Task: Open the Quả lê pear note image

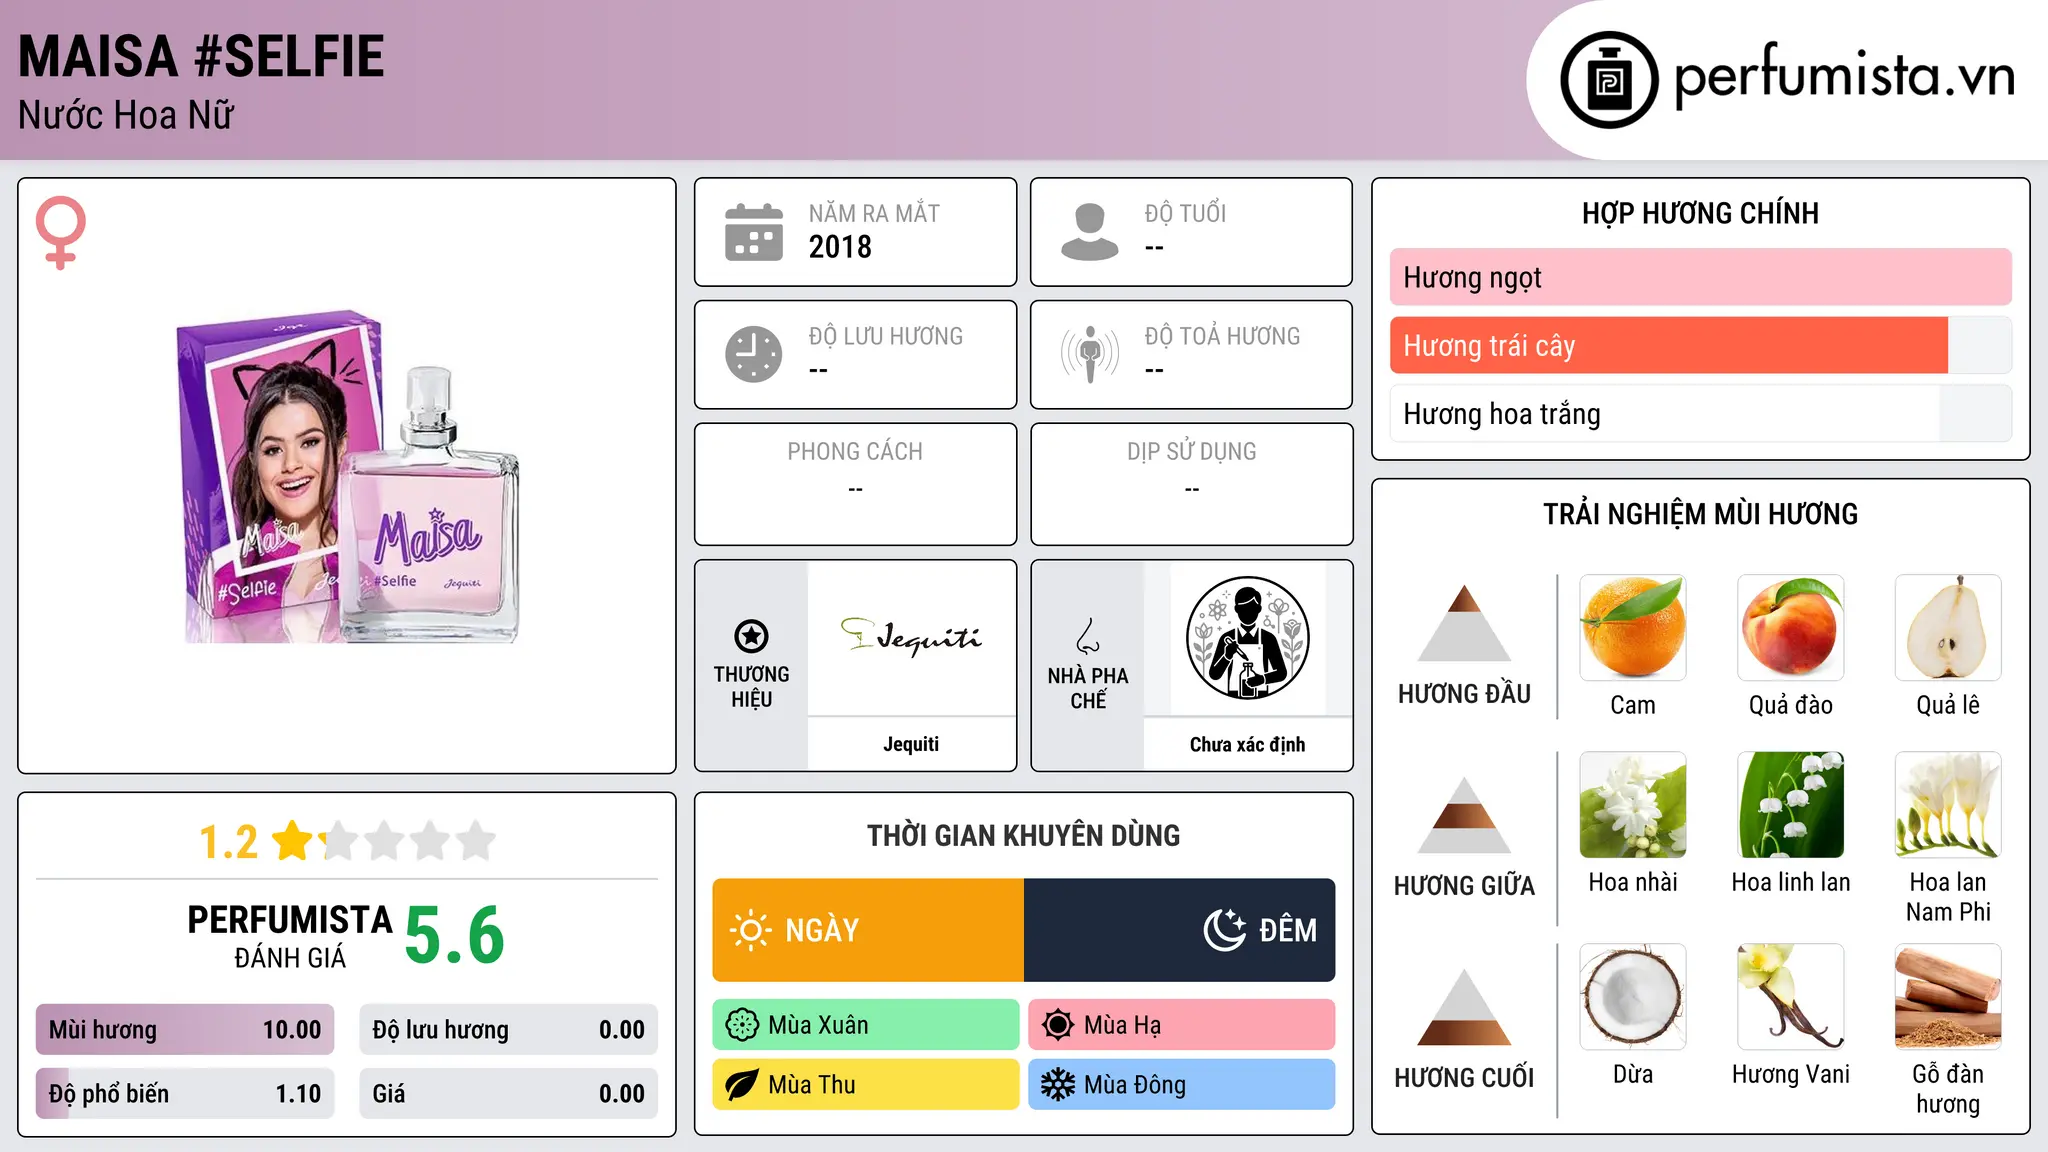Action: (1948, 628)
